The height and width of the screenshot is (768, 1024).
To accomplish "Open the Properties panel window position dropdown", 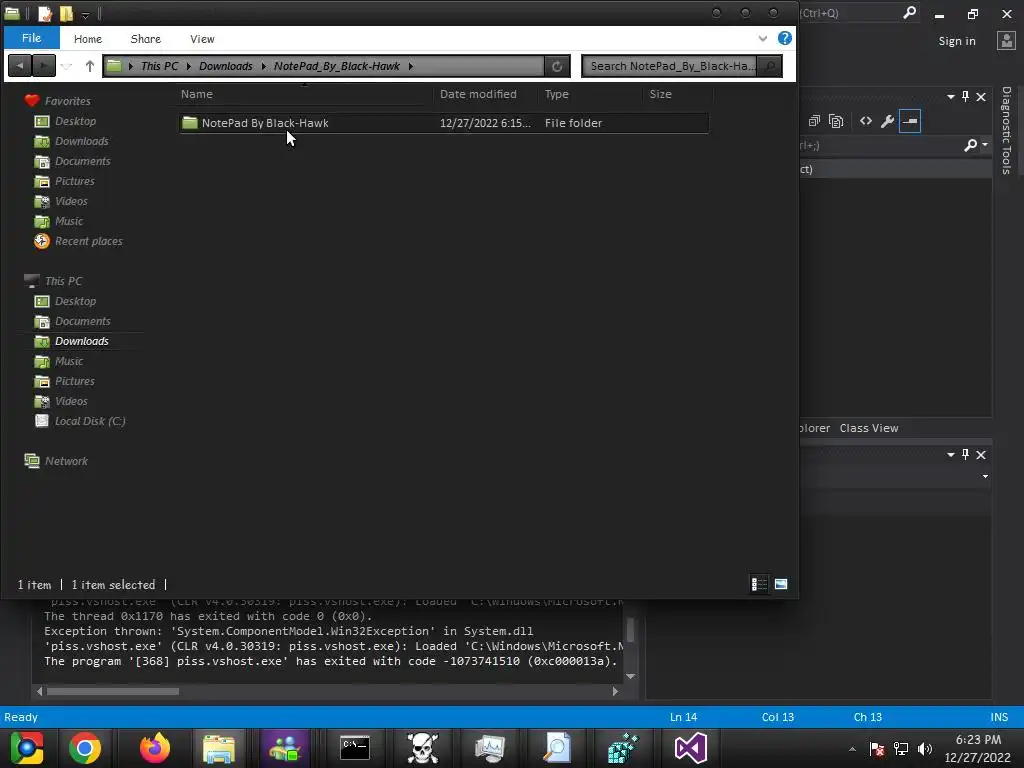I will pos(951,455).
